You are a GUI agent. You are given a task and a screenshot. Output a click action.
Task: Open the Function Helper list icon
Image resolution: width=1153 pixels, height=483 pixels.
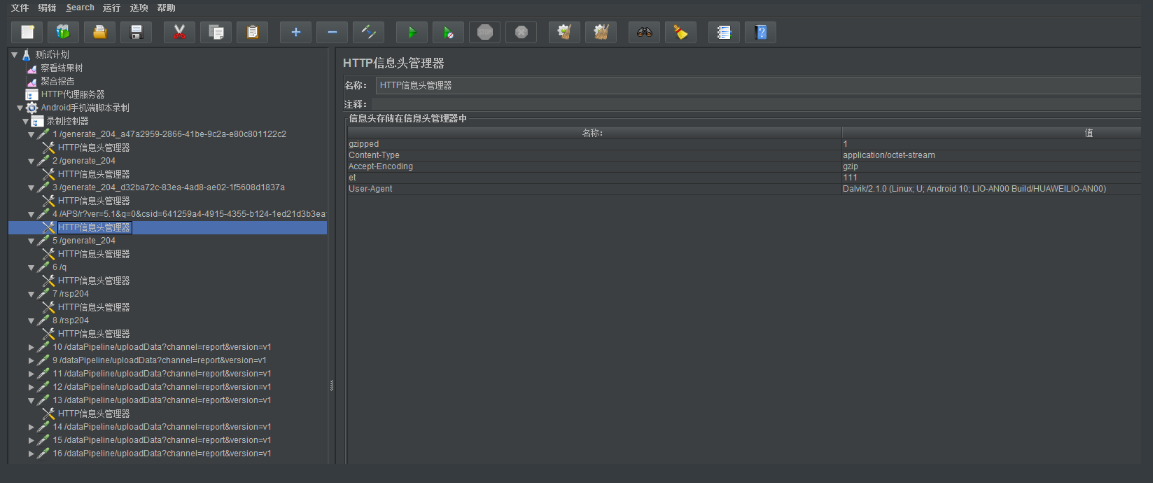tap(724, 32)
